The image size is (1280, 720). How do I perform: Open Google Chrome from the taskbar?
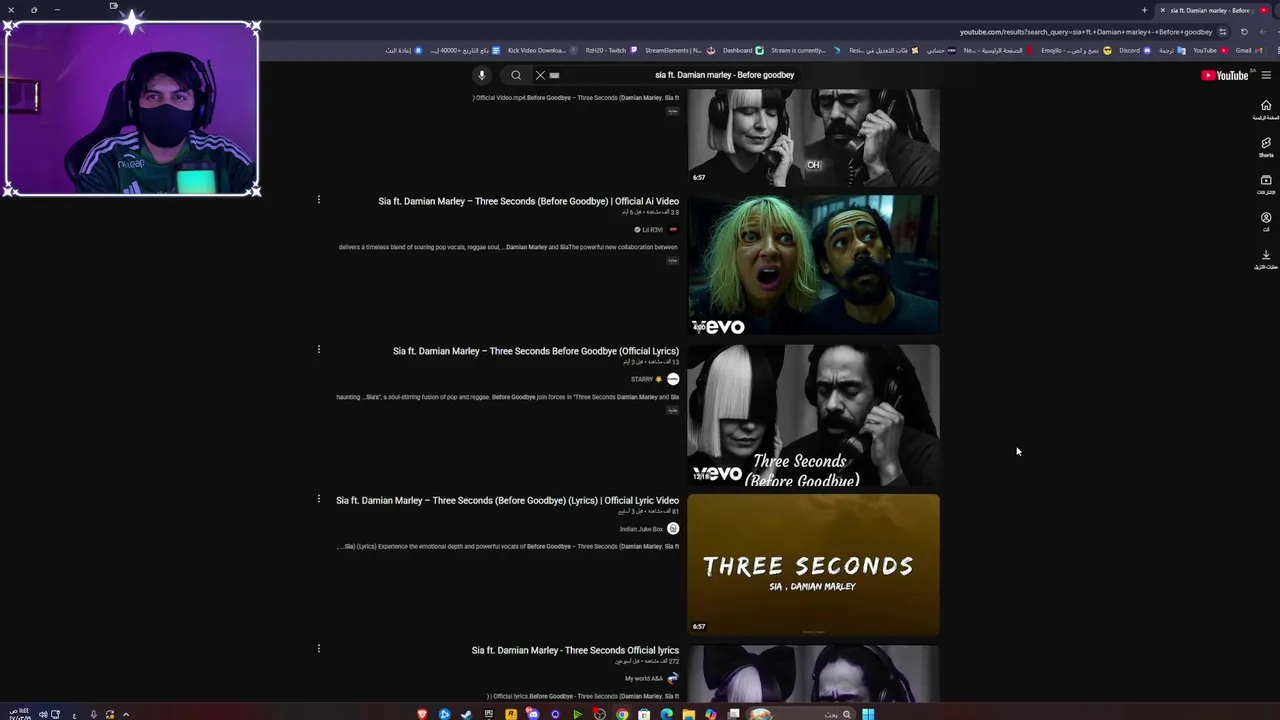[x=622, y=714]
